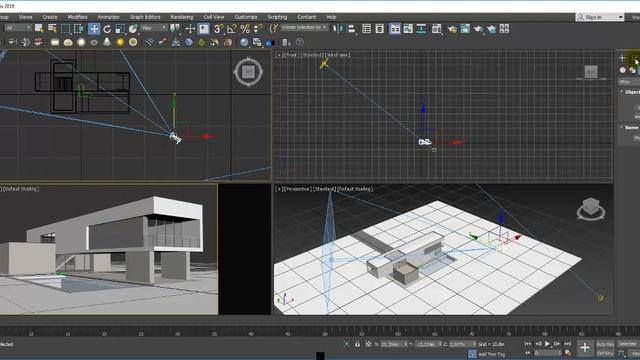This screenshot has width=640, height=360.
Task: Click the Select and Place tool
Action: (133, 29)
